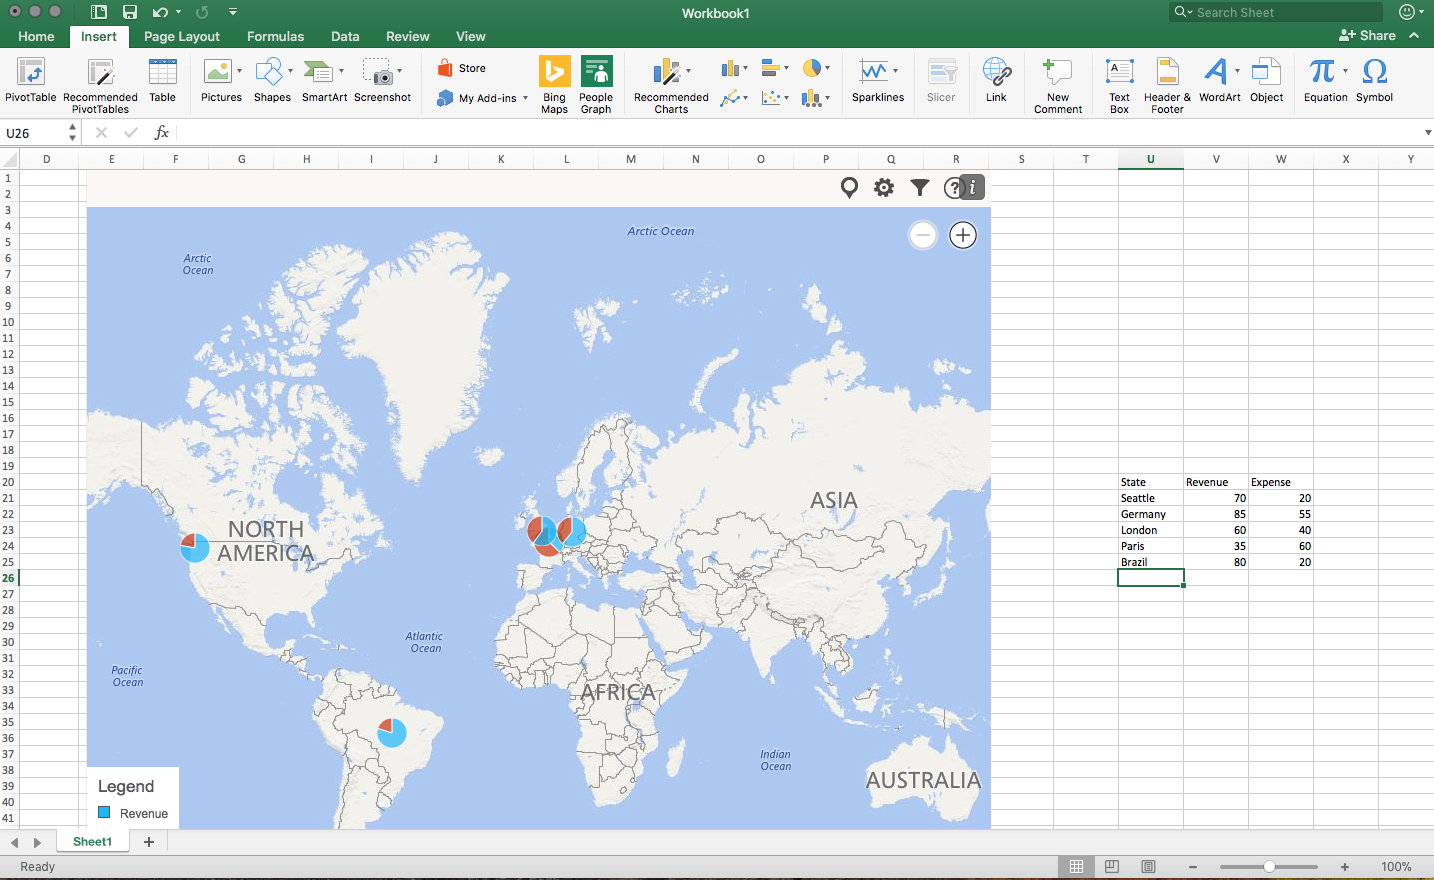This screenshot has width=1434, height=880.
Task: Insert Pictures from the ribbon
Action: click(x=221, y=80)
